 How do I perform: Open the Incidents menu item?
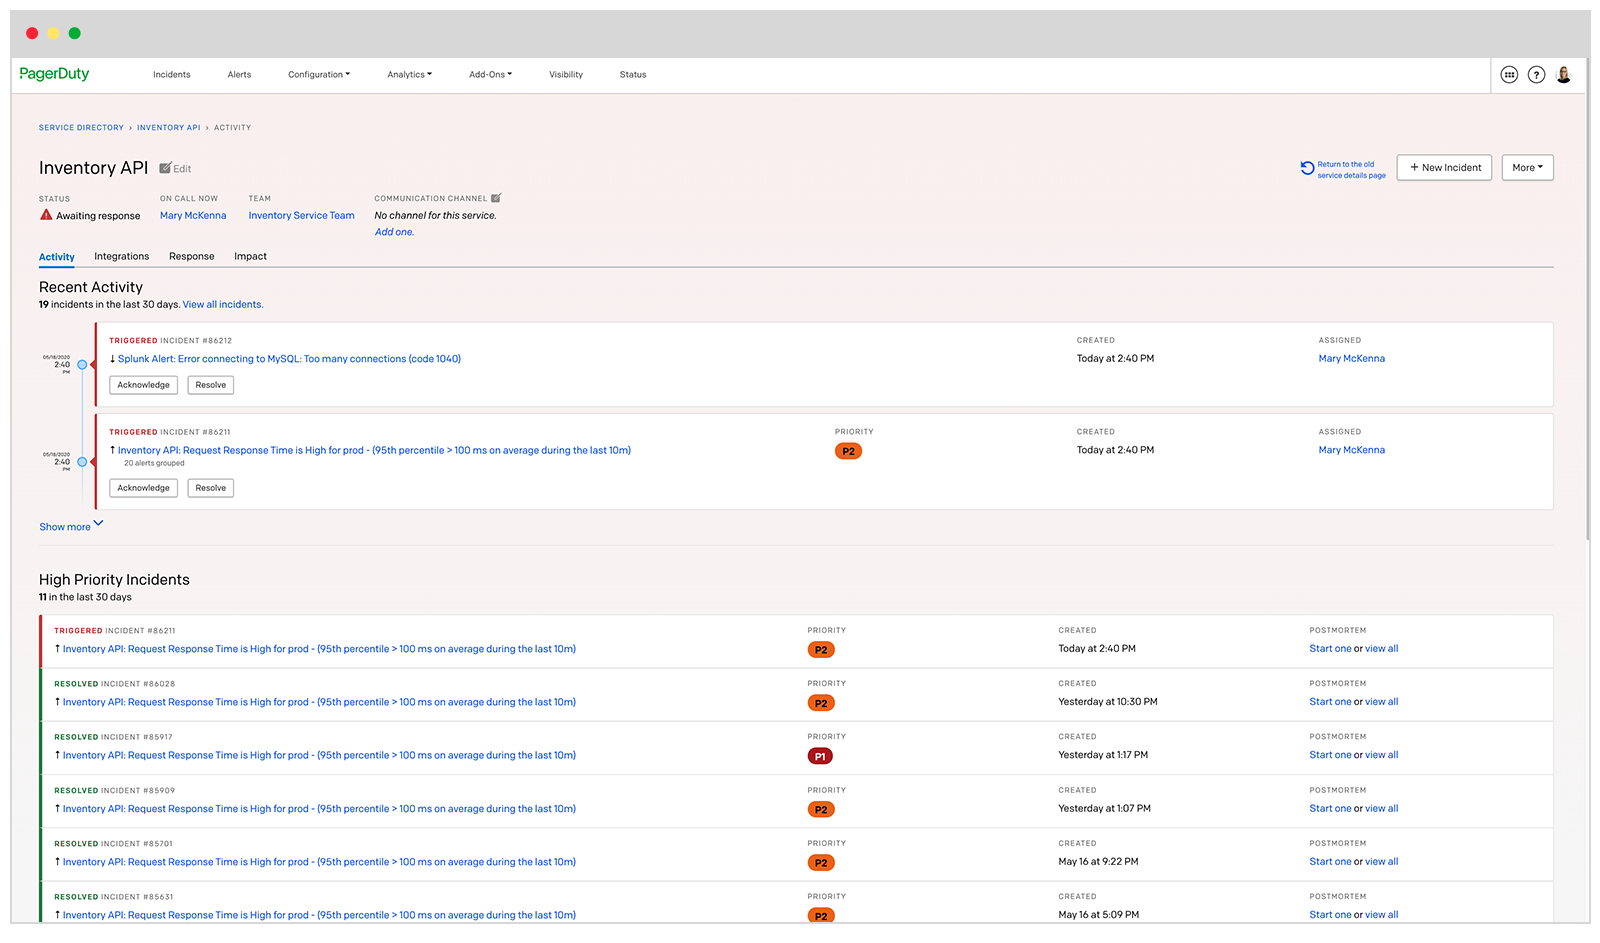(x=171, y=75)
